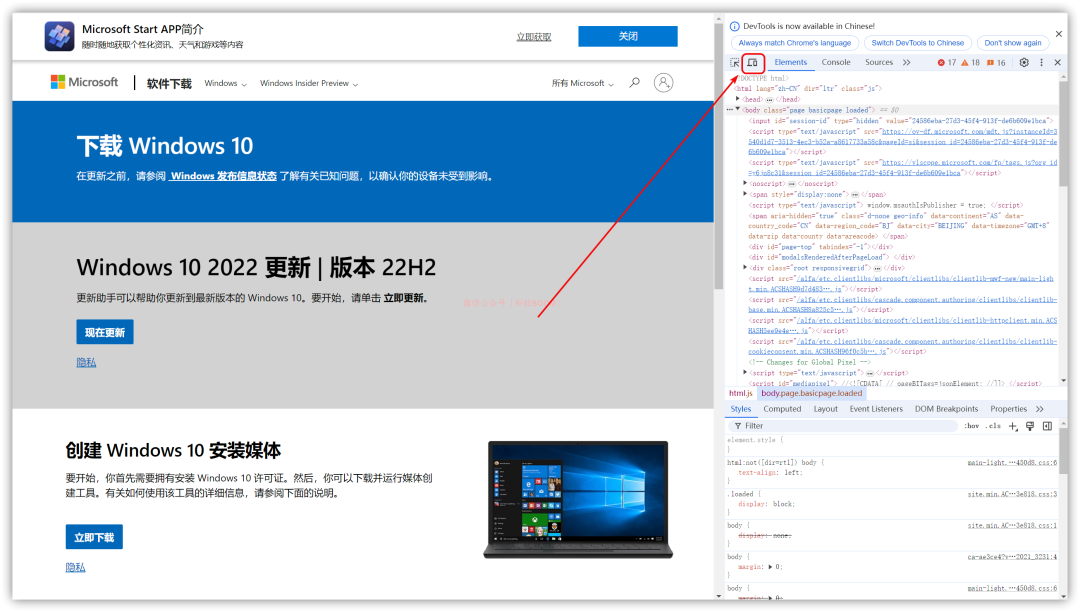Select the html lang="zh-CN" line
1080x612 pixels.
click(x=807, y=89)
